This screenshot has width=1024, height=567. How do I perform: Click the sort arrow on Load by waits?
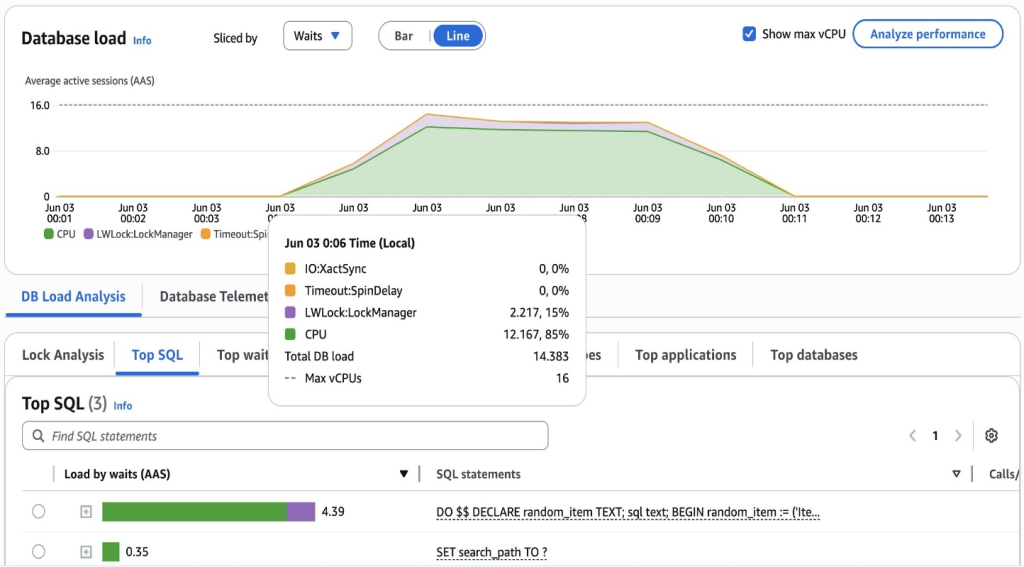click(404, 474)
